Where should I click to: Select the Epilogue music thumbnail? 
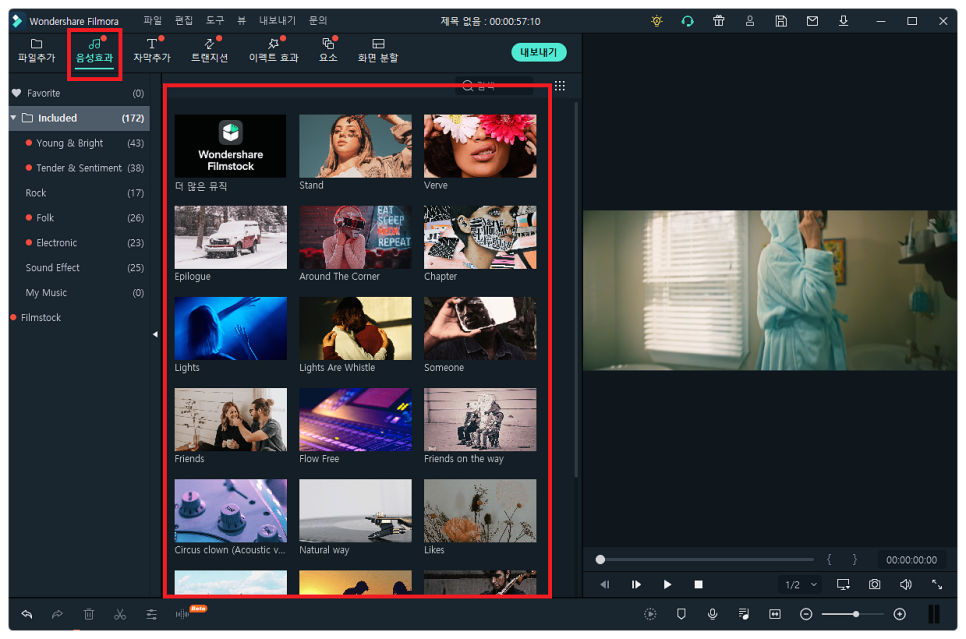(230, 237)
